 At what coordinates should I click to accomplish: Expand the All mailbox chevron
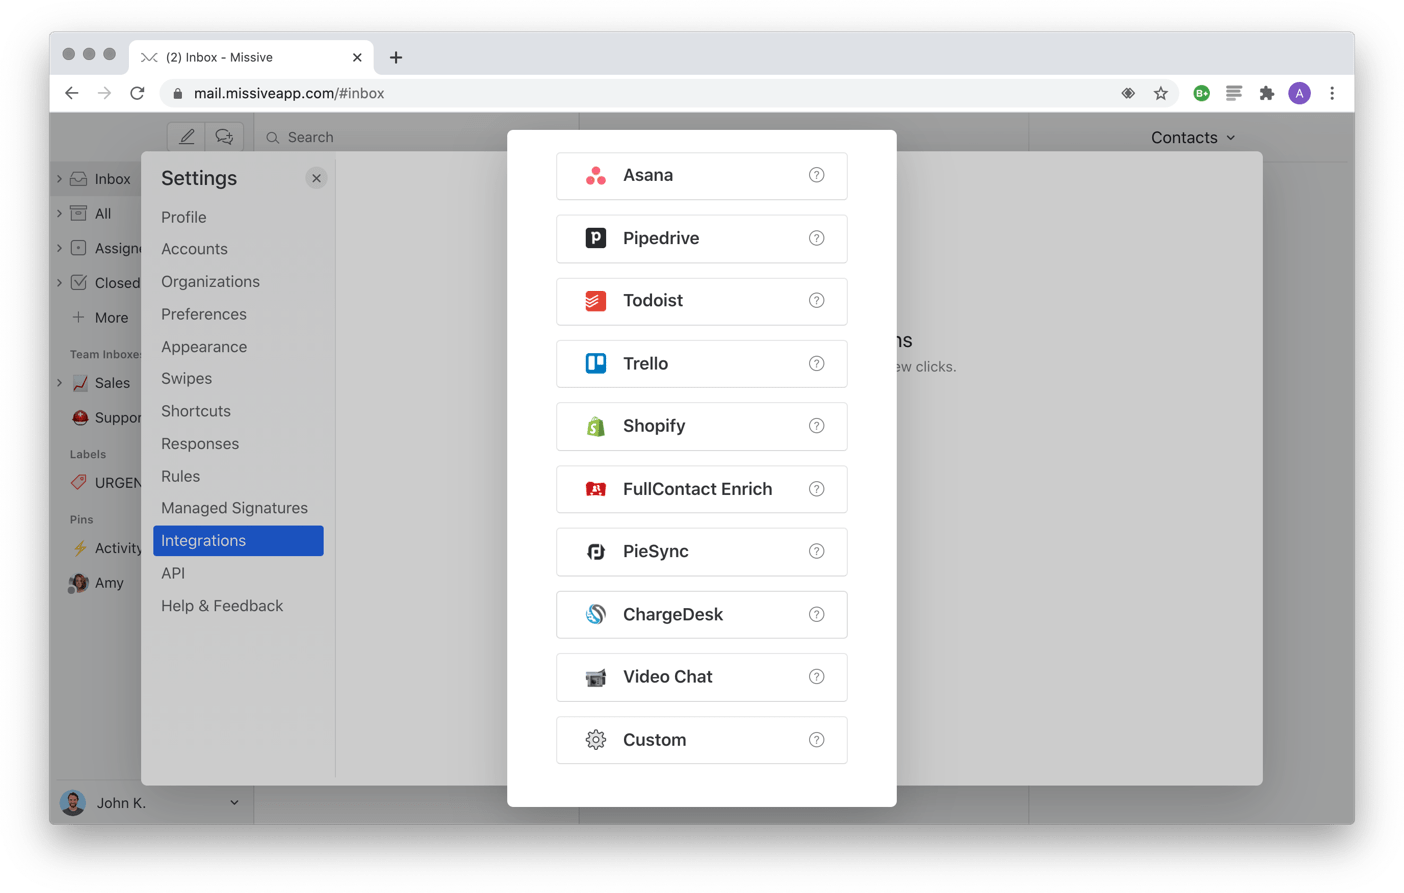[59, 213]
